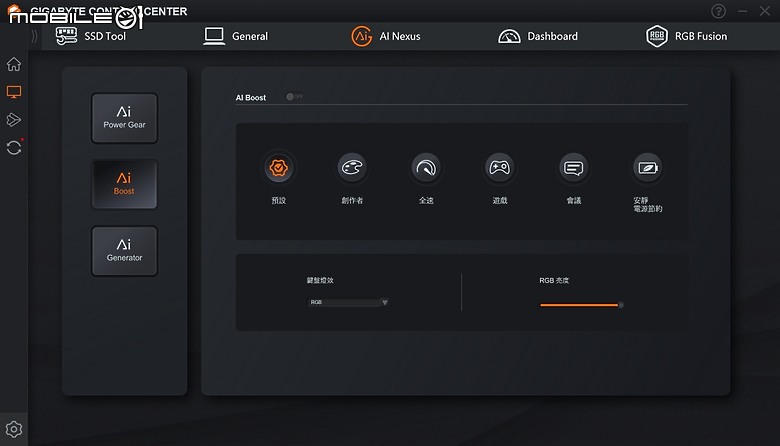780x446 pixels.
Task: Go to the Dashboard tab
Action: point(538,36)
